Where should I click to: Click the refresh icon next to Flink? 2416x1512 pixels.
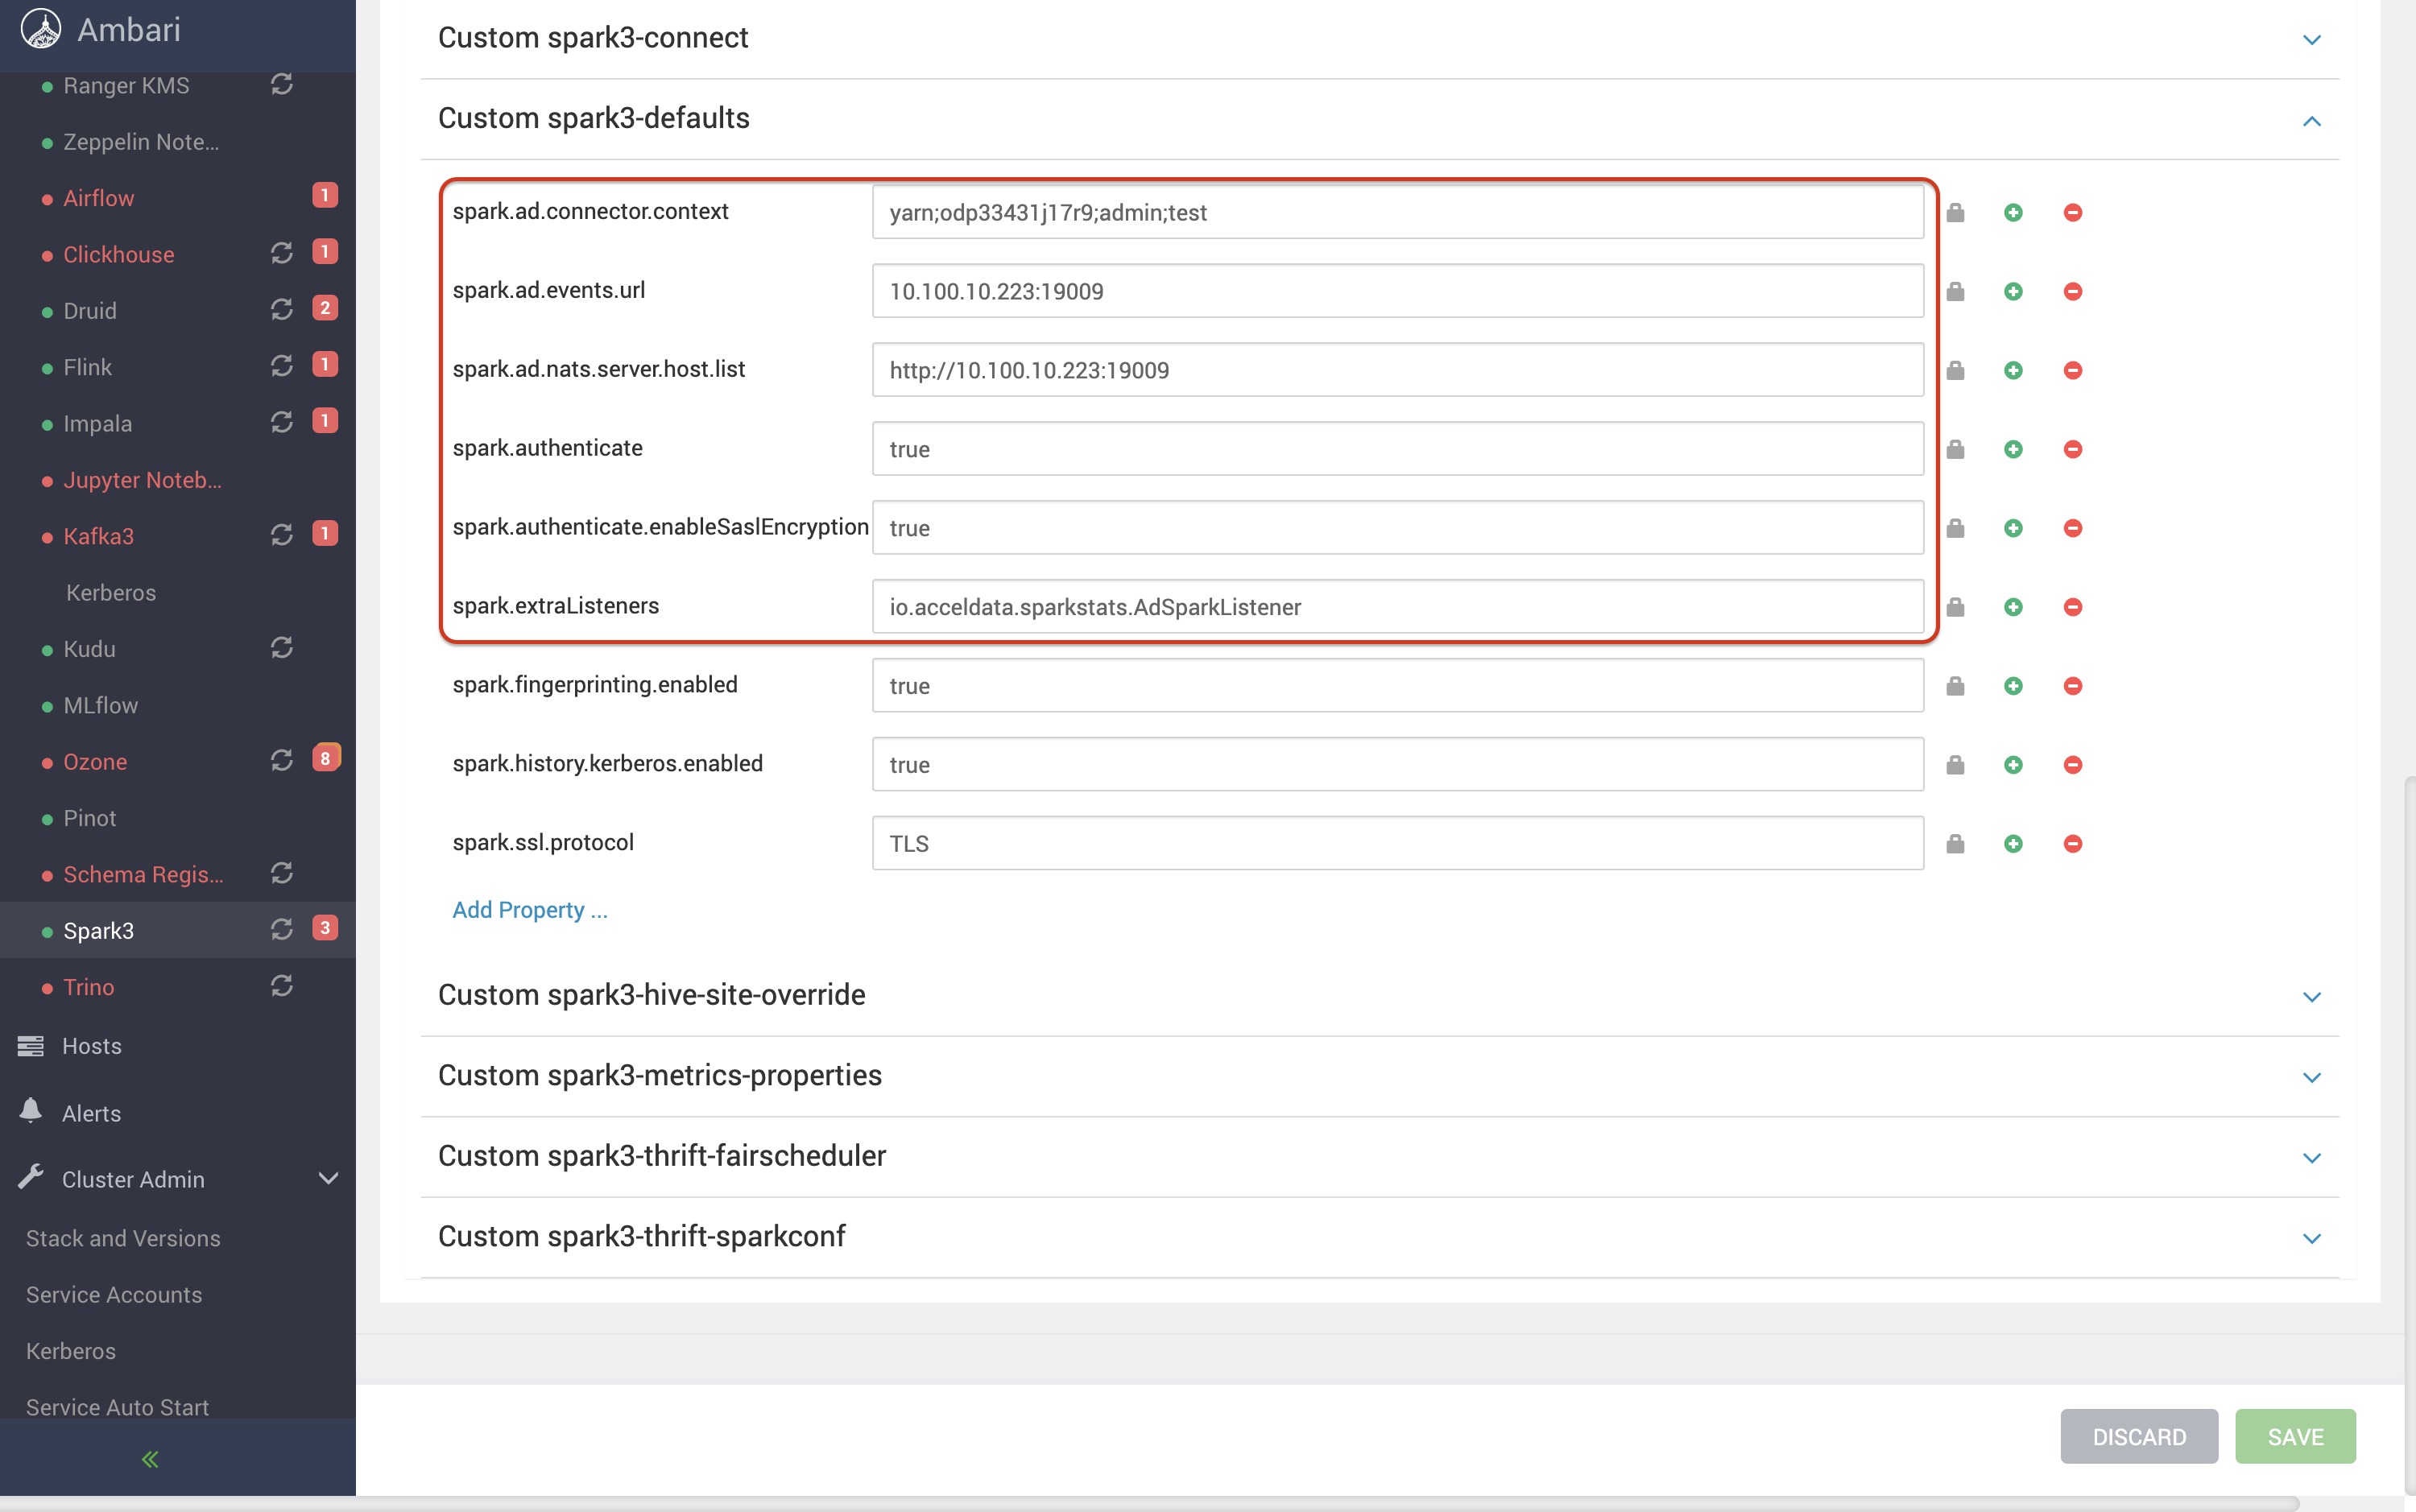pos(282,366)
